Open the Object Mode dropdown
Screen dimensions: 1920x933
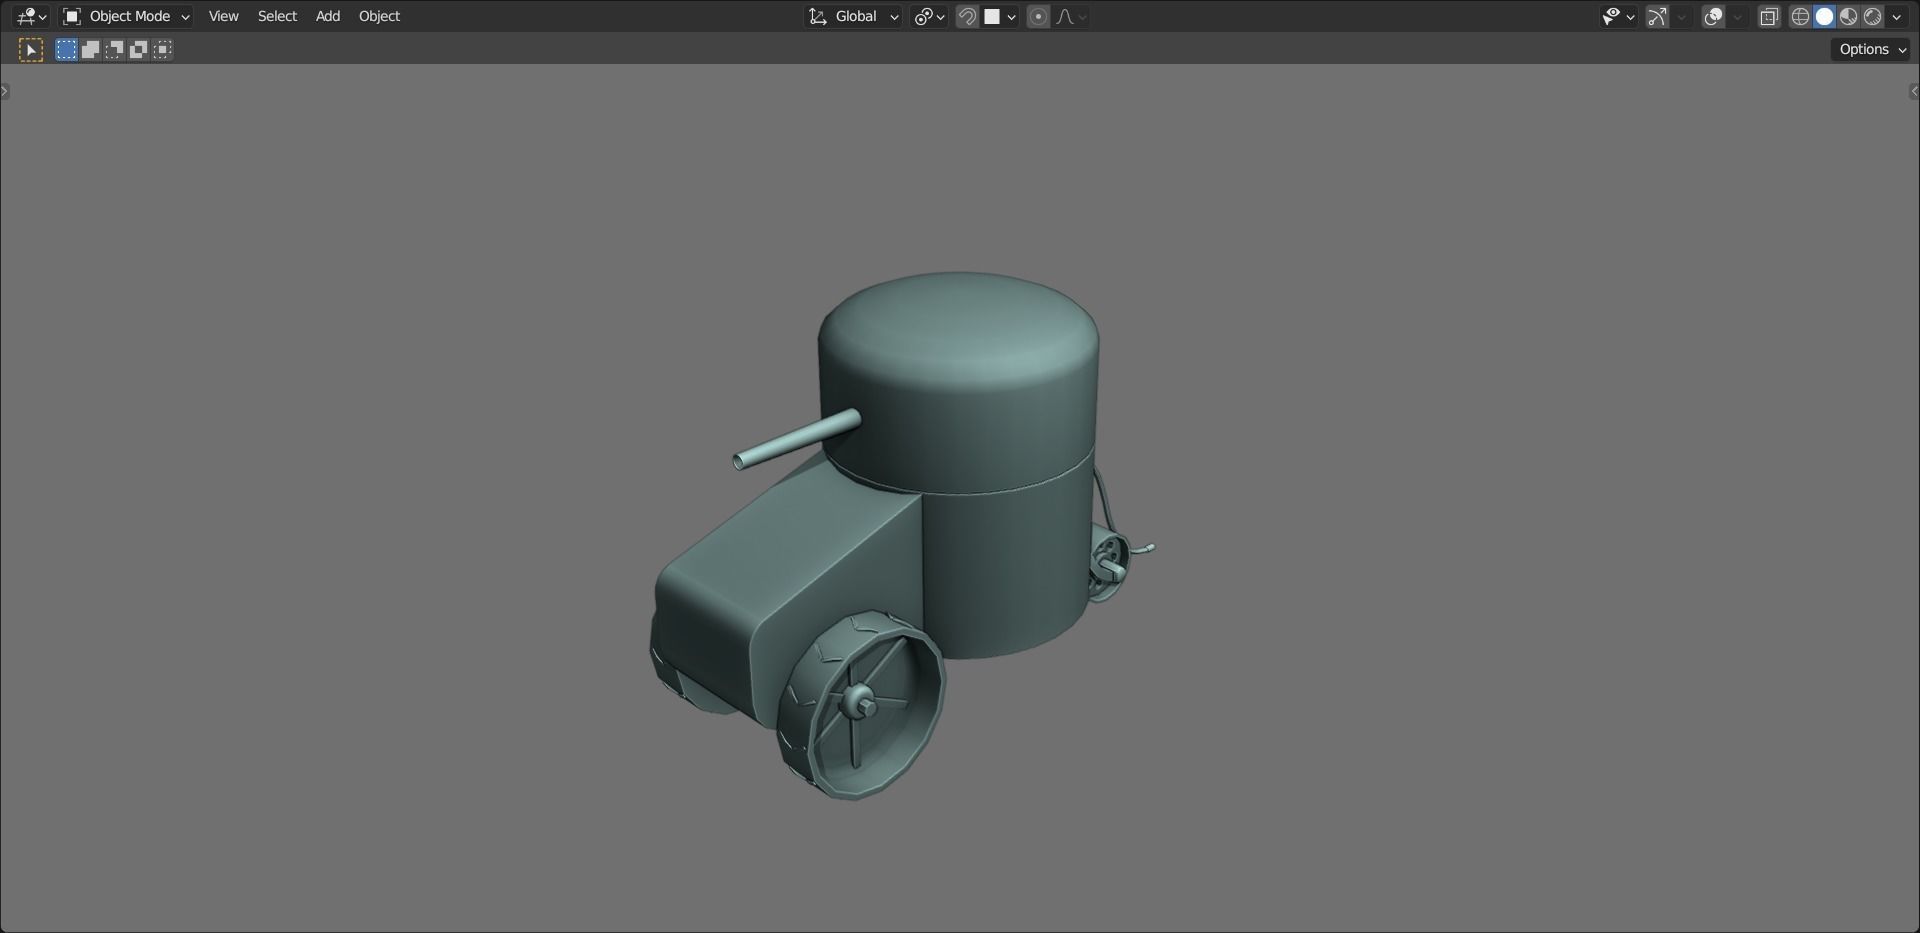coord(126,16)
